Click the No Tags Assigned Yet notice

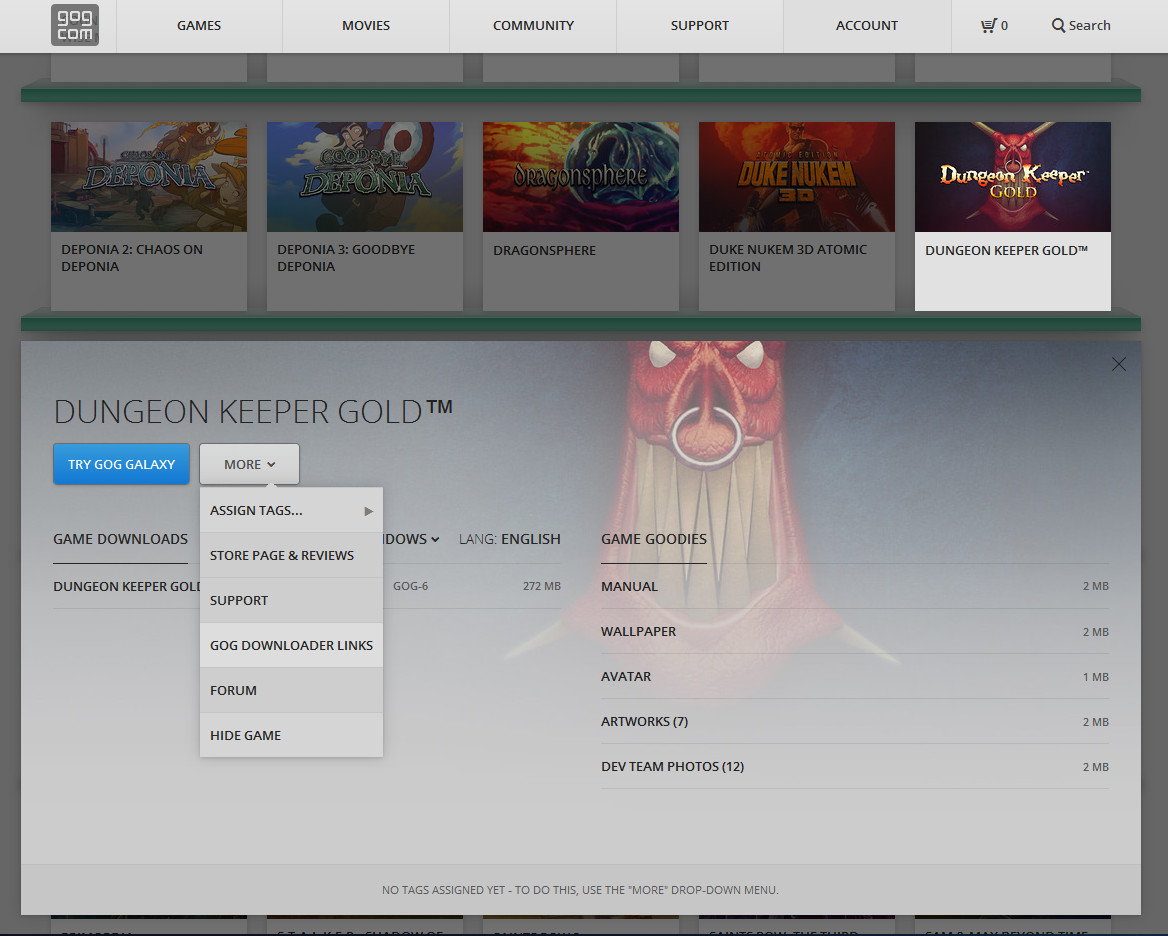click(x=580, y=890)
